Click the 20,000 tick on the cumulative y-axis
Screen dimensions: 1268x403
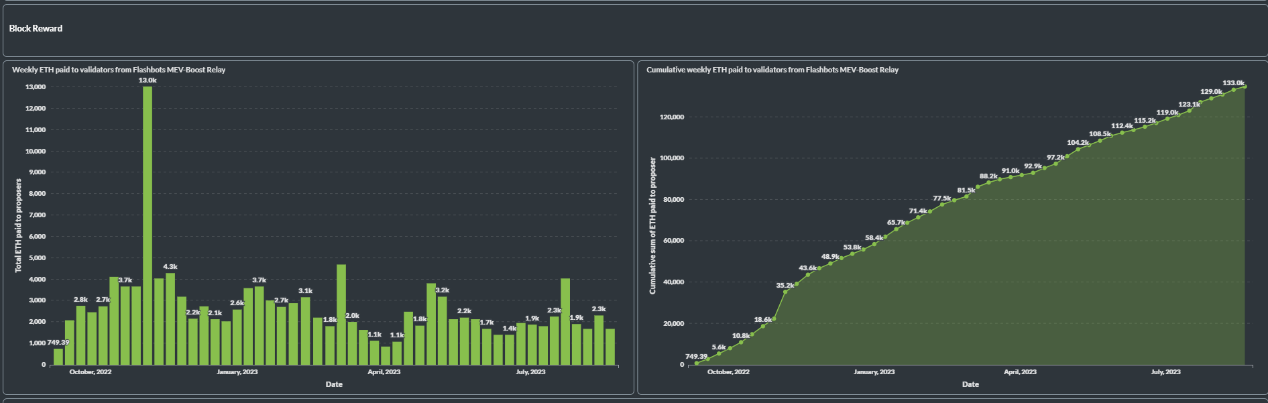click(674, 323)
